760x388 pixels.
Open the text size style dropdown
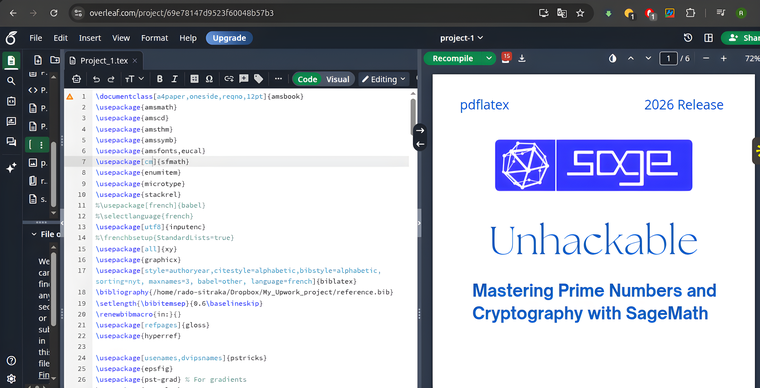pos(134,79)
